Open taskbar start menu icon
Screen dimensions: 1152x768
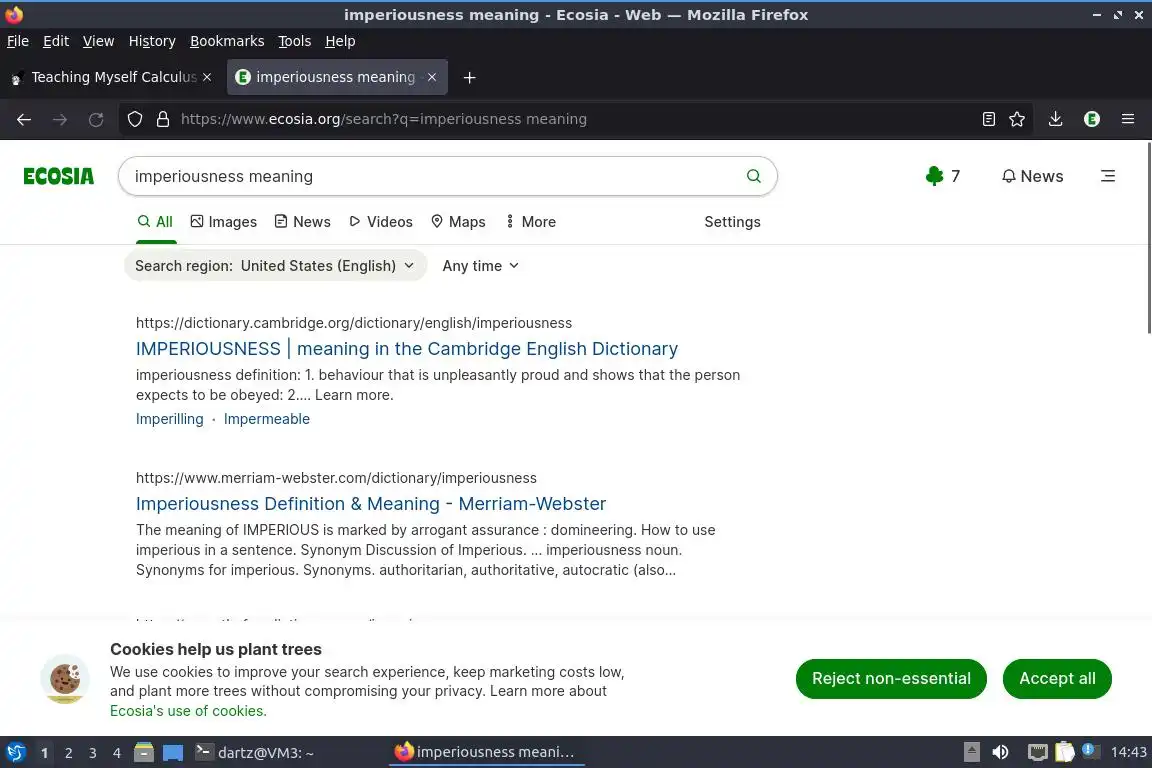[15, 752]
